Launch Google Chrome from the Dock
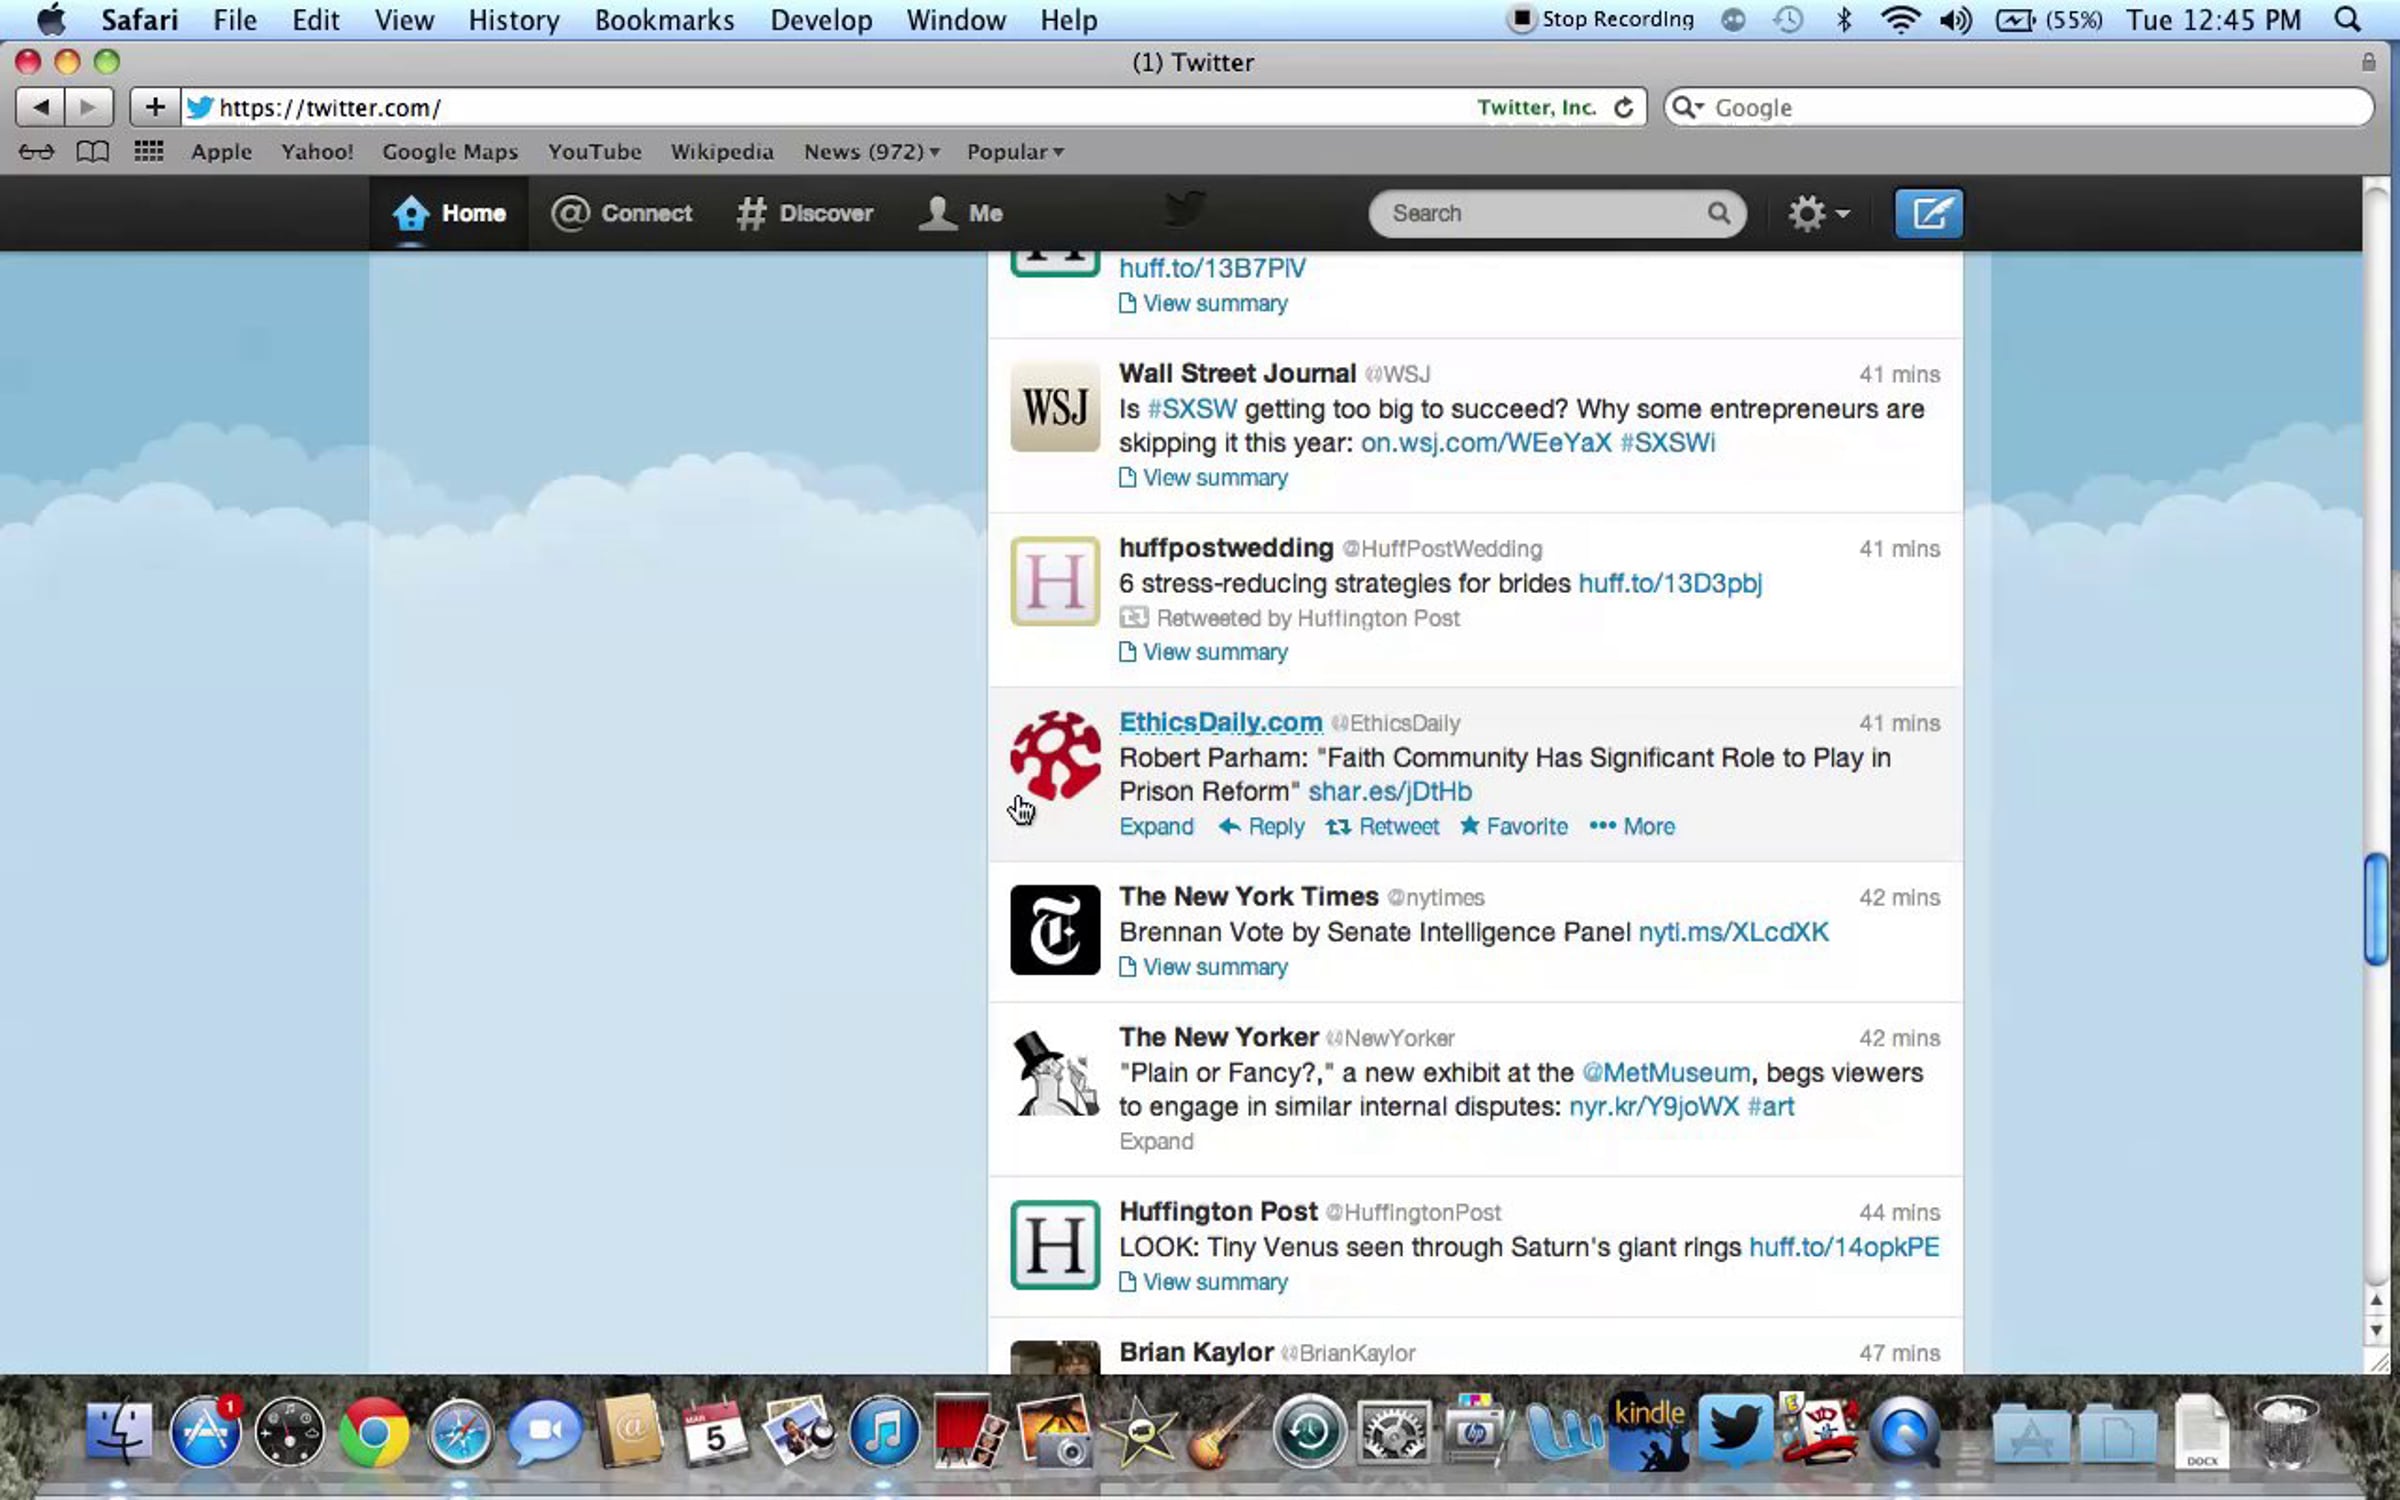2400x1500 pixels. 374,1432
